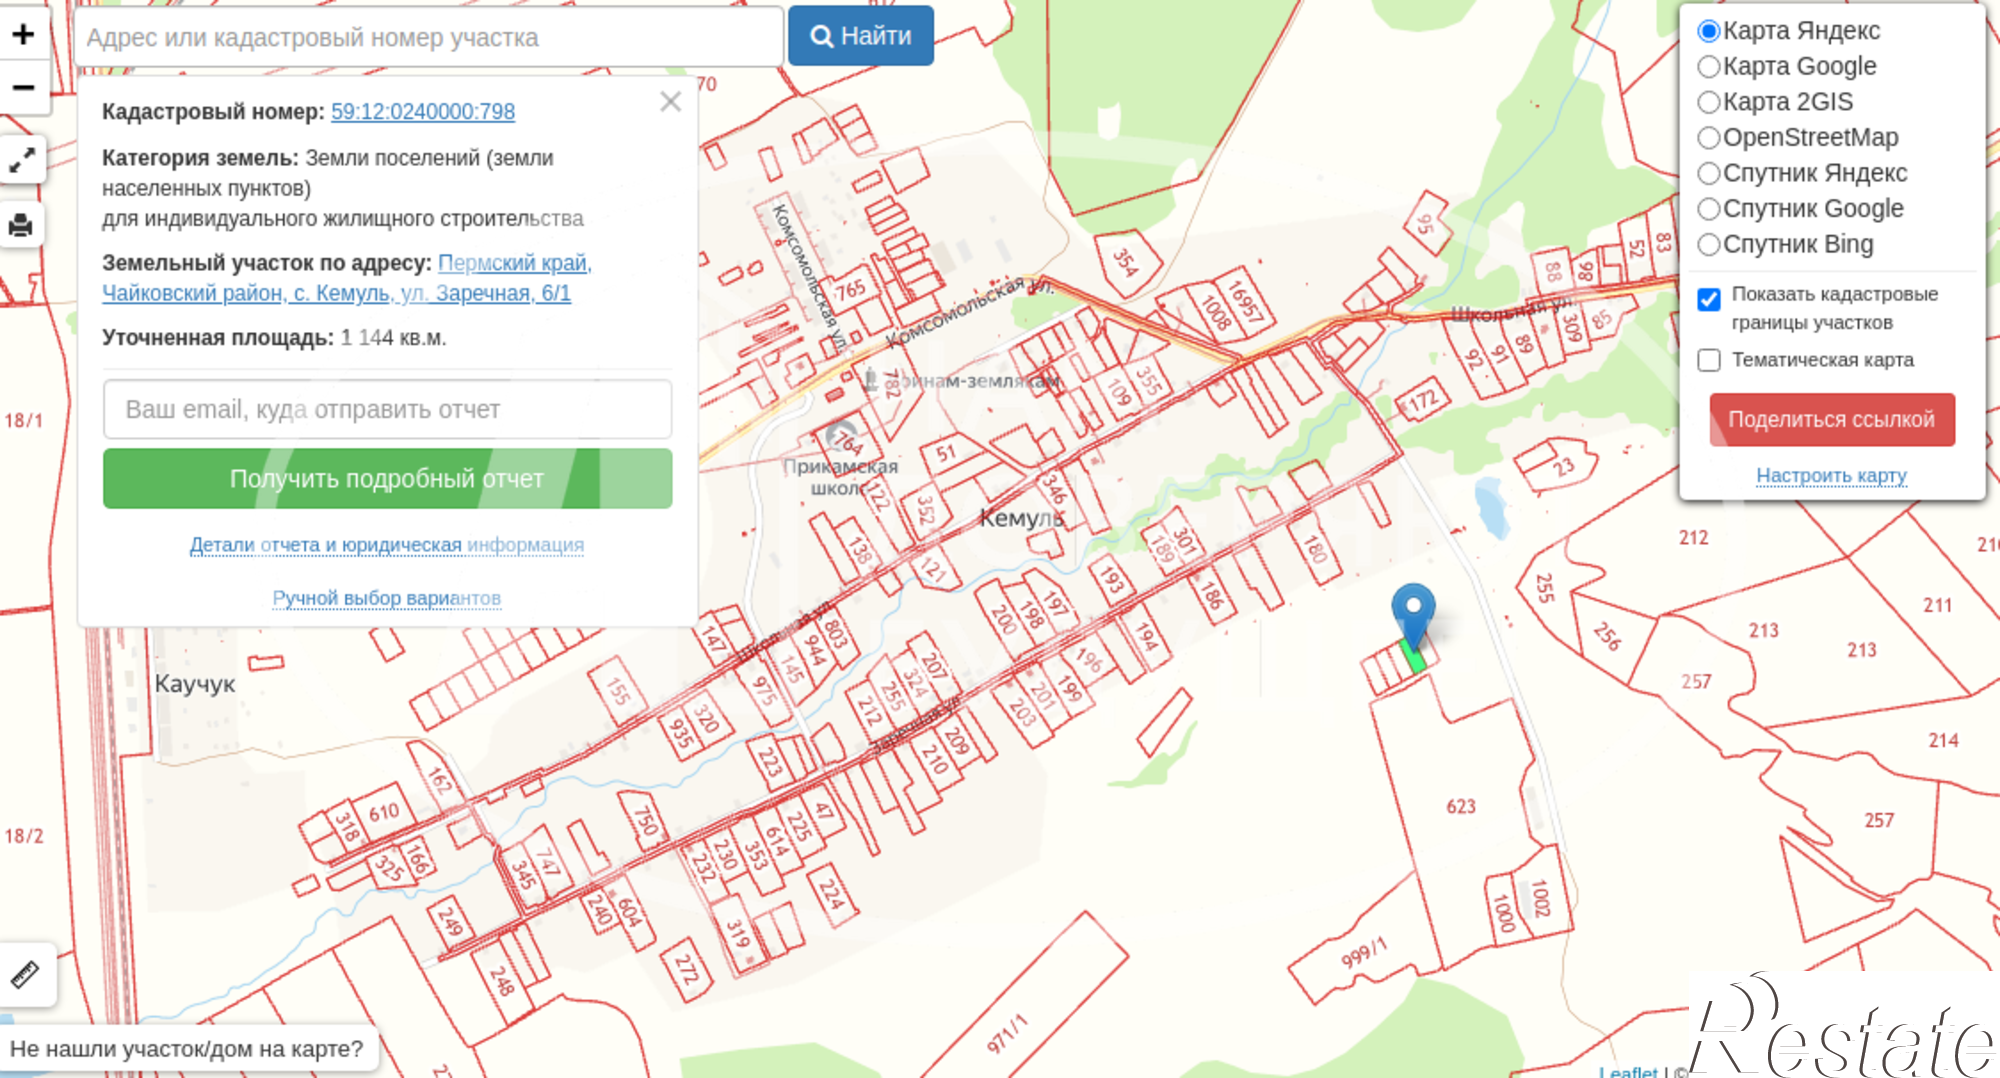Zoom out the map with minus button
The height and width of the screenshot is (1078, 2000).
24,88
